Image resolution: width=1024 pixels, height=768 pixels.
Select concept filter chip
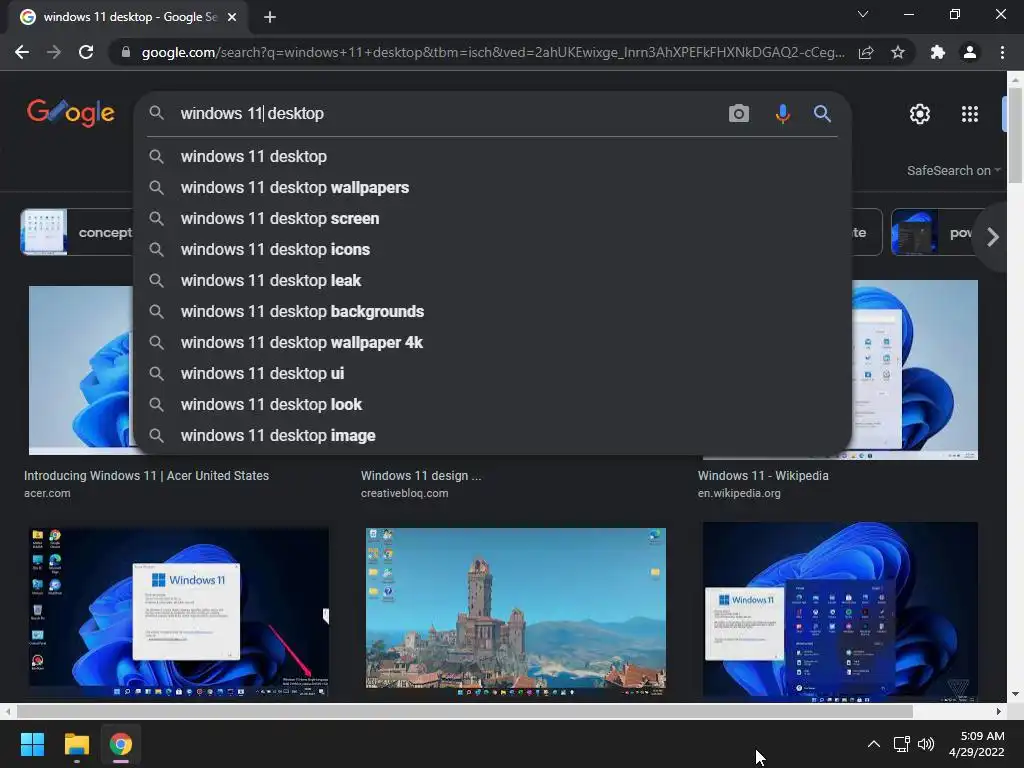click(77, 232)
